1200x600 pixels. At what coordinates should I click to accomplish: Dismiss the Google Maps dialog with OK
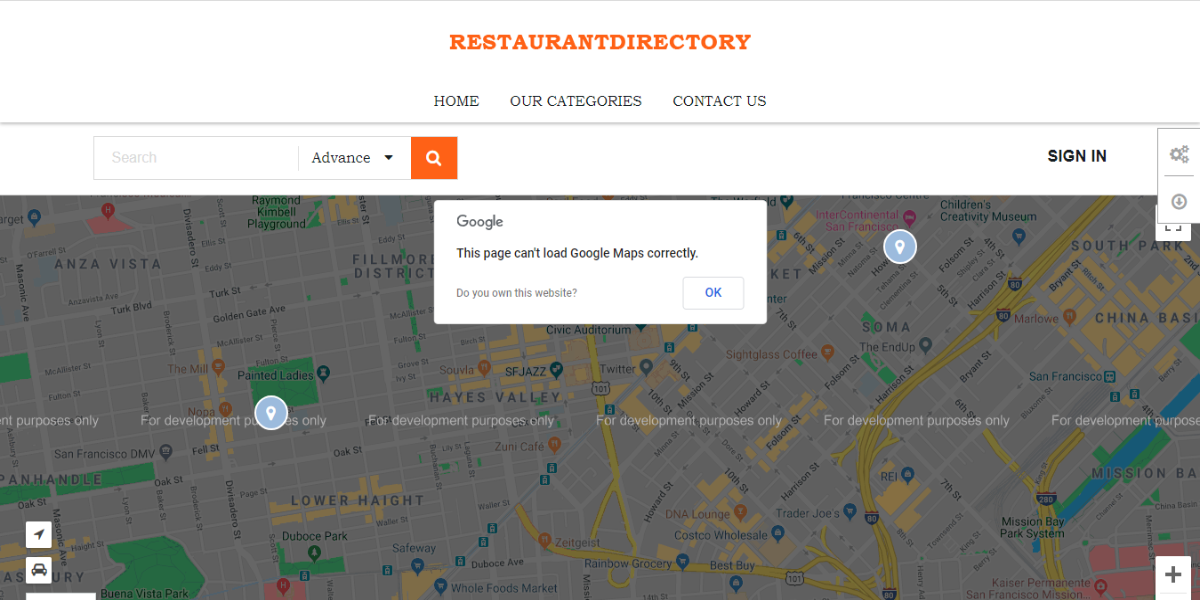(713, 293)
